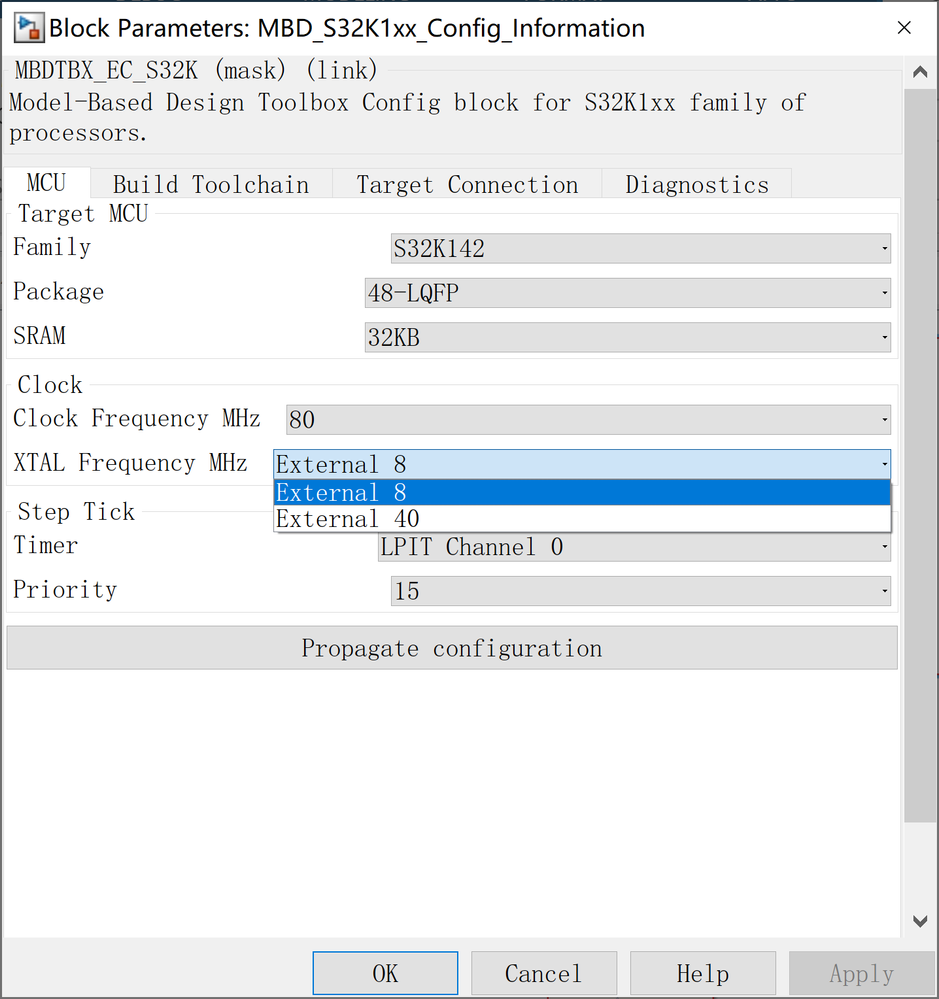The height and width of the screenshot is (999, 939).
Task: Open the SRAM dropdown showing 32KB
Action: 627,337
